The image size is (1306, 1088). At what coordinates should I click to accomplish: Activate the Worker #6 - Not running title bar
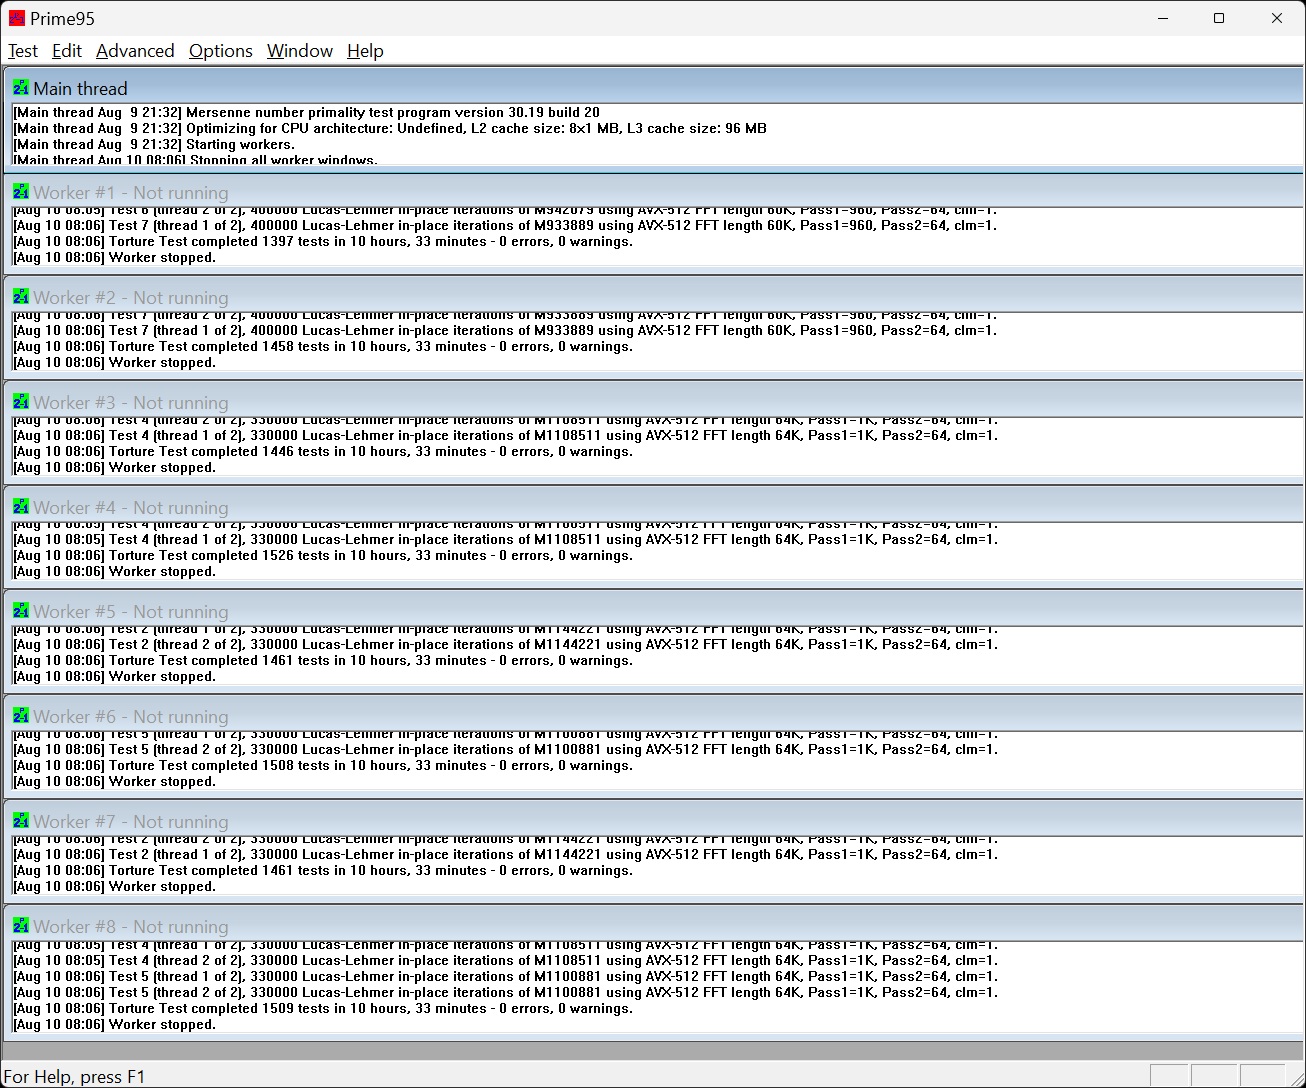pos(654,716)
